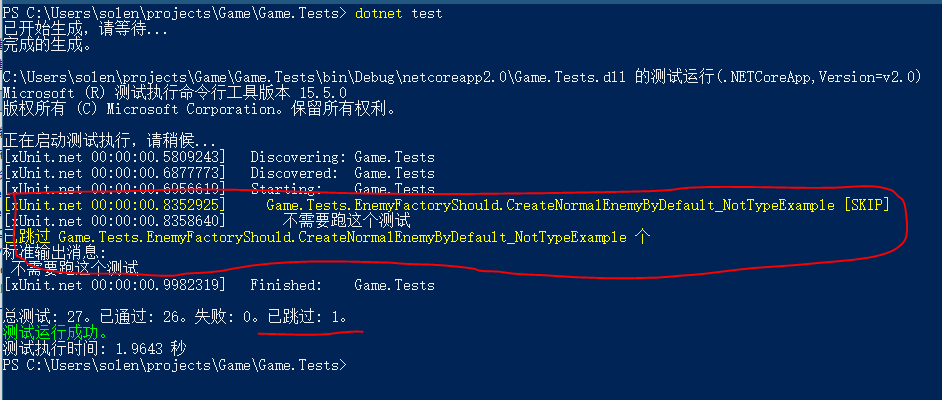Screen dimensions: 942x400
Task: Click the 'Discovered: Game.Tests' log line
Action: pyautogui.click(x=342, y=174)
